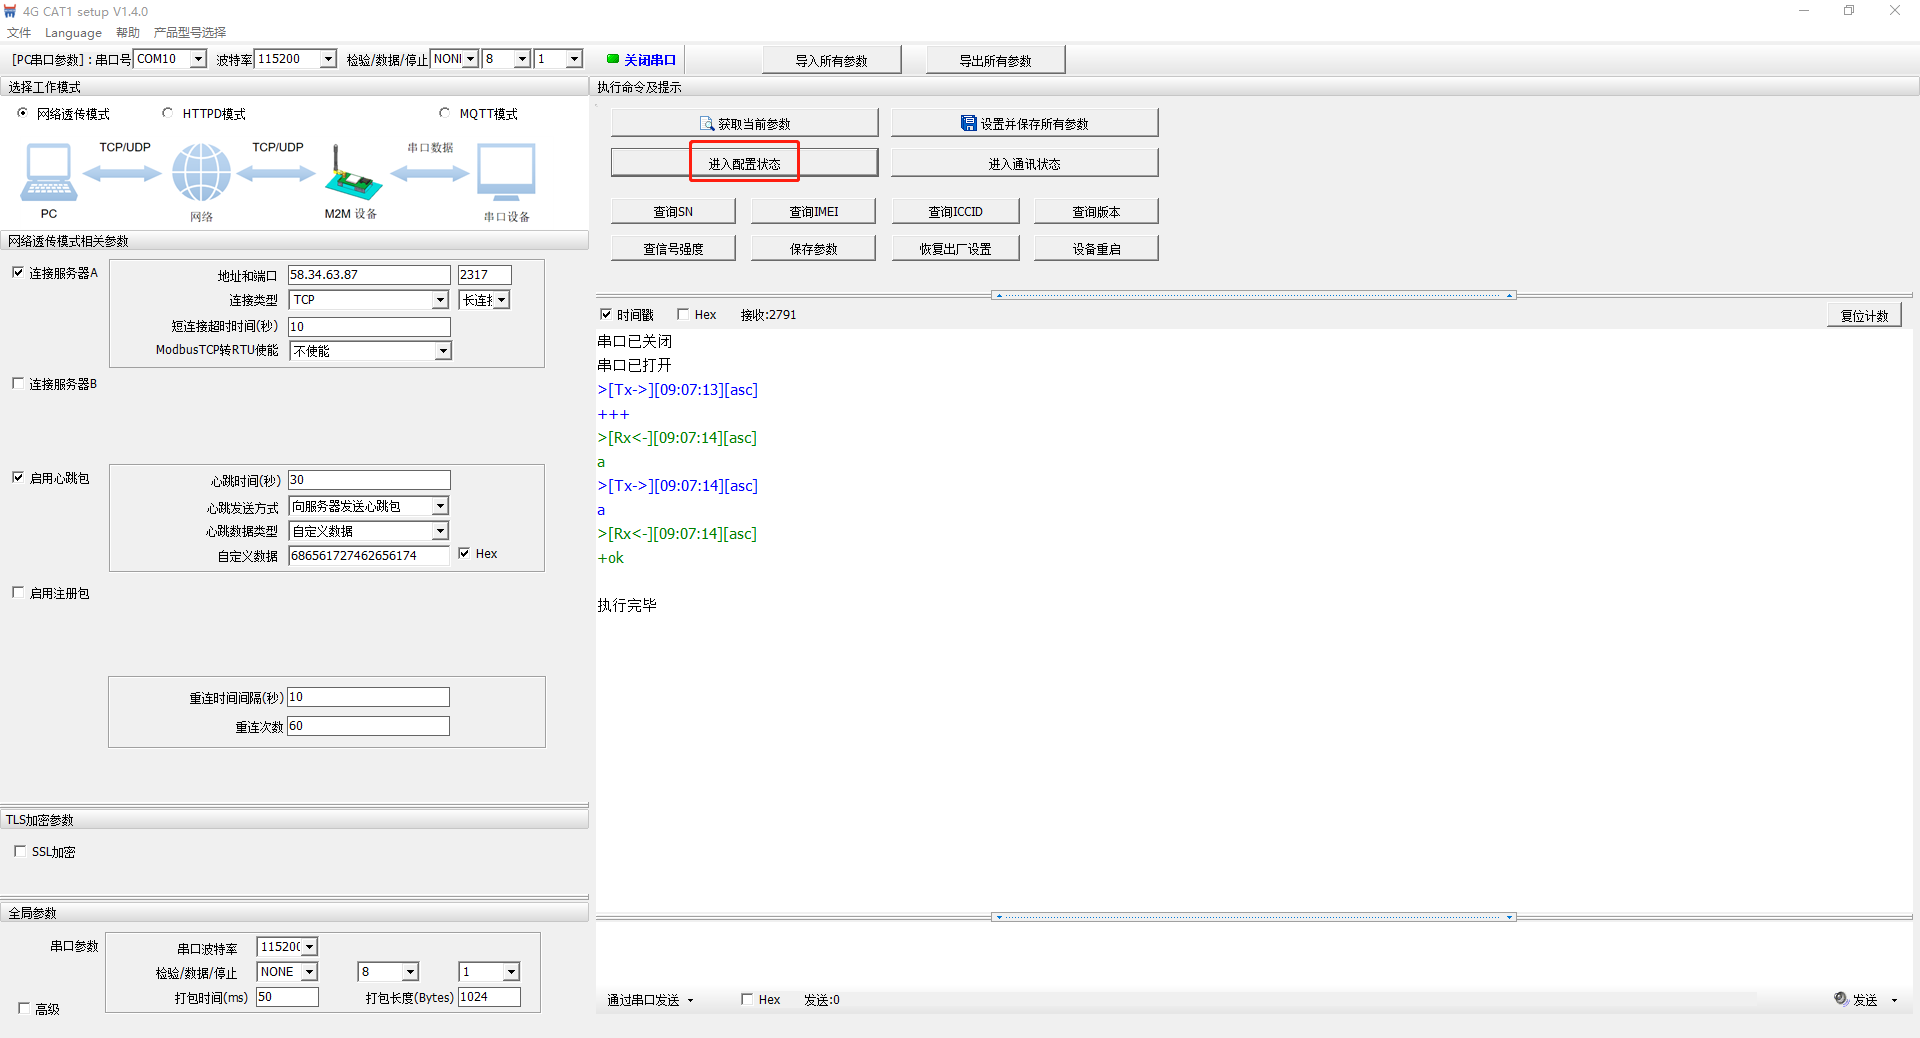Open the COM10 serial port dropdown
This screenshot has width=1920, height=1038.
tap(198, 59)
